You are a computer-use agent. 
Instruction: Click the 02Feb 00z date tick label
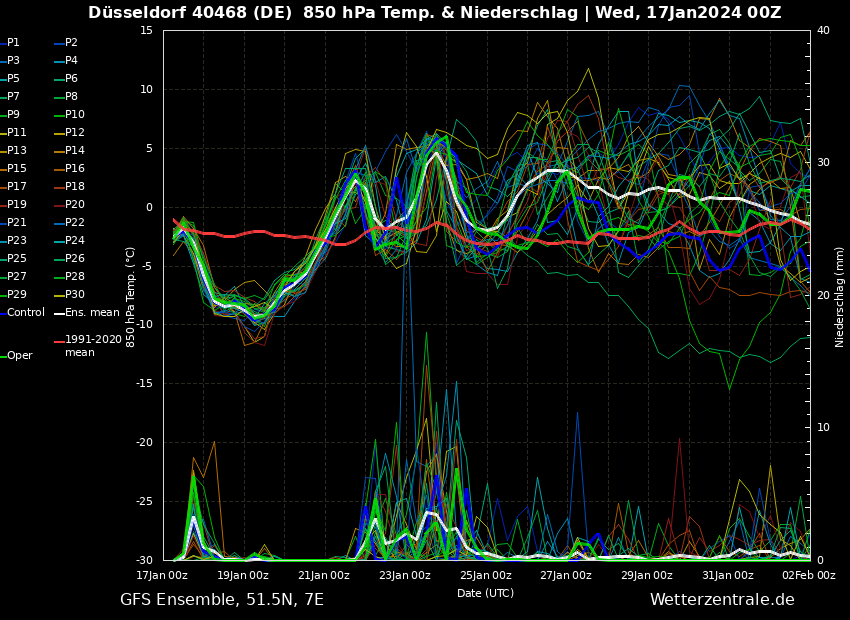808,575
